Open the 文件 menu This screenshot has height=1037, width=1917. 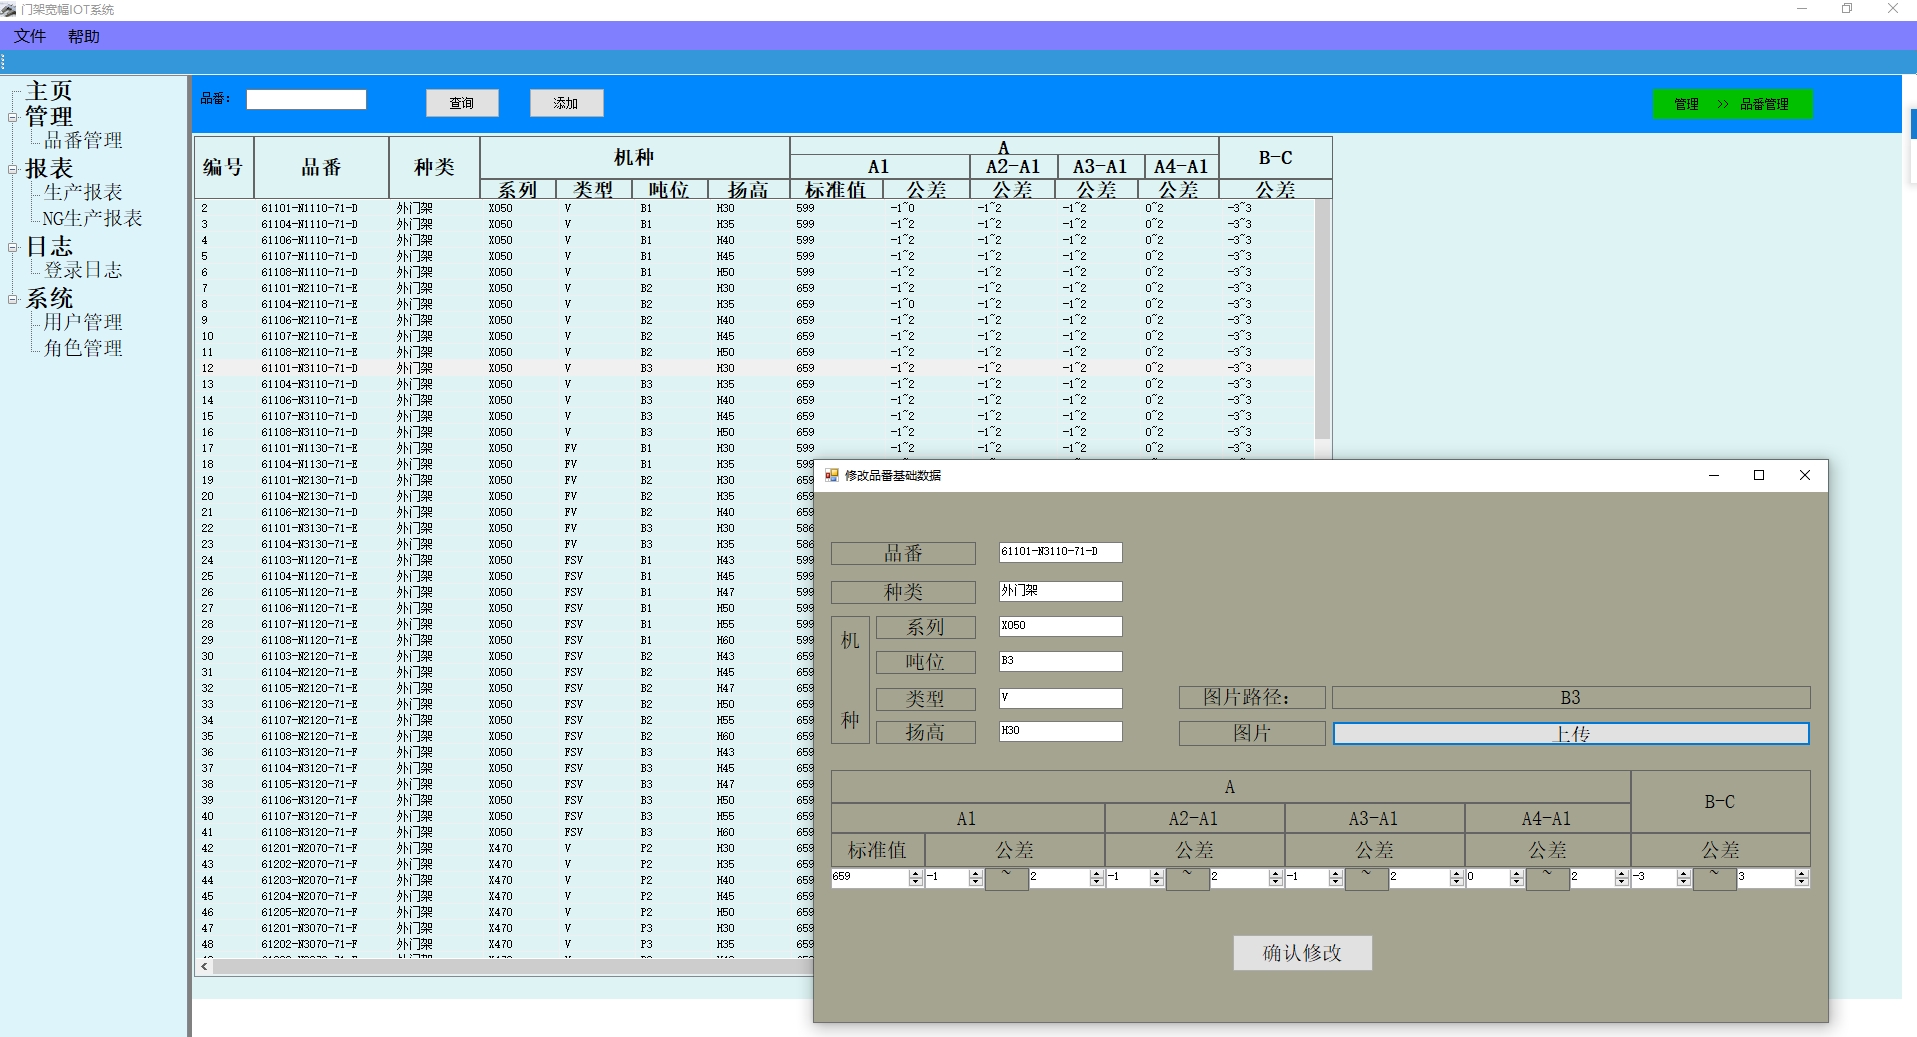tap(30, 36)
